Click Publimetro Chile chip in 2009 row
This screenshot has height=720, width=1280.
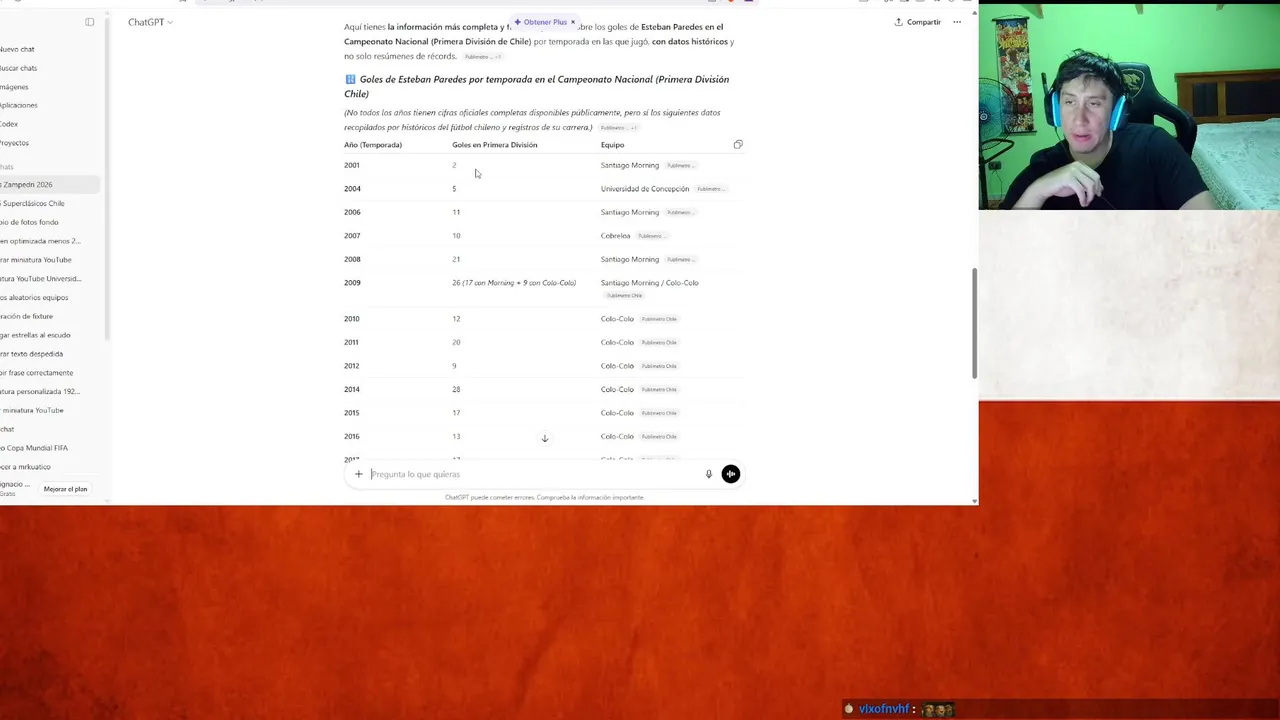pos(625,296)
